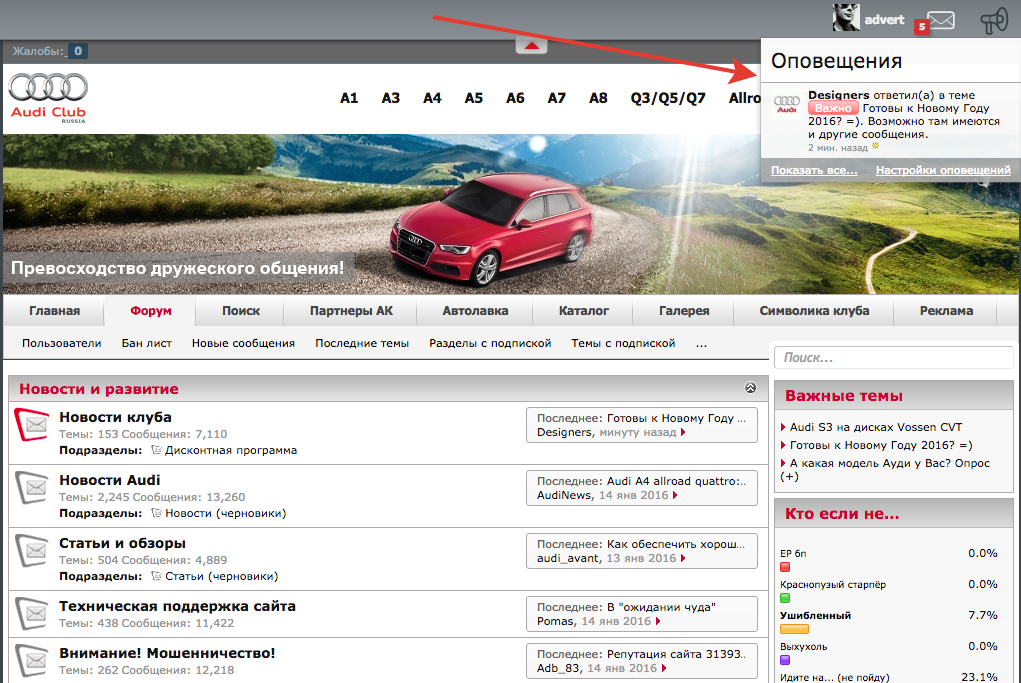Click the Новости Audi forum status icon
This screenshot has width=1021, height=683.
(x=33, y=487)
